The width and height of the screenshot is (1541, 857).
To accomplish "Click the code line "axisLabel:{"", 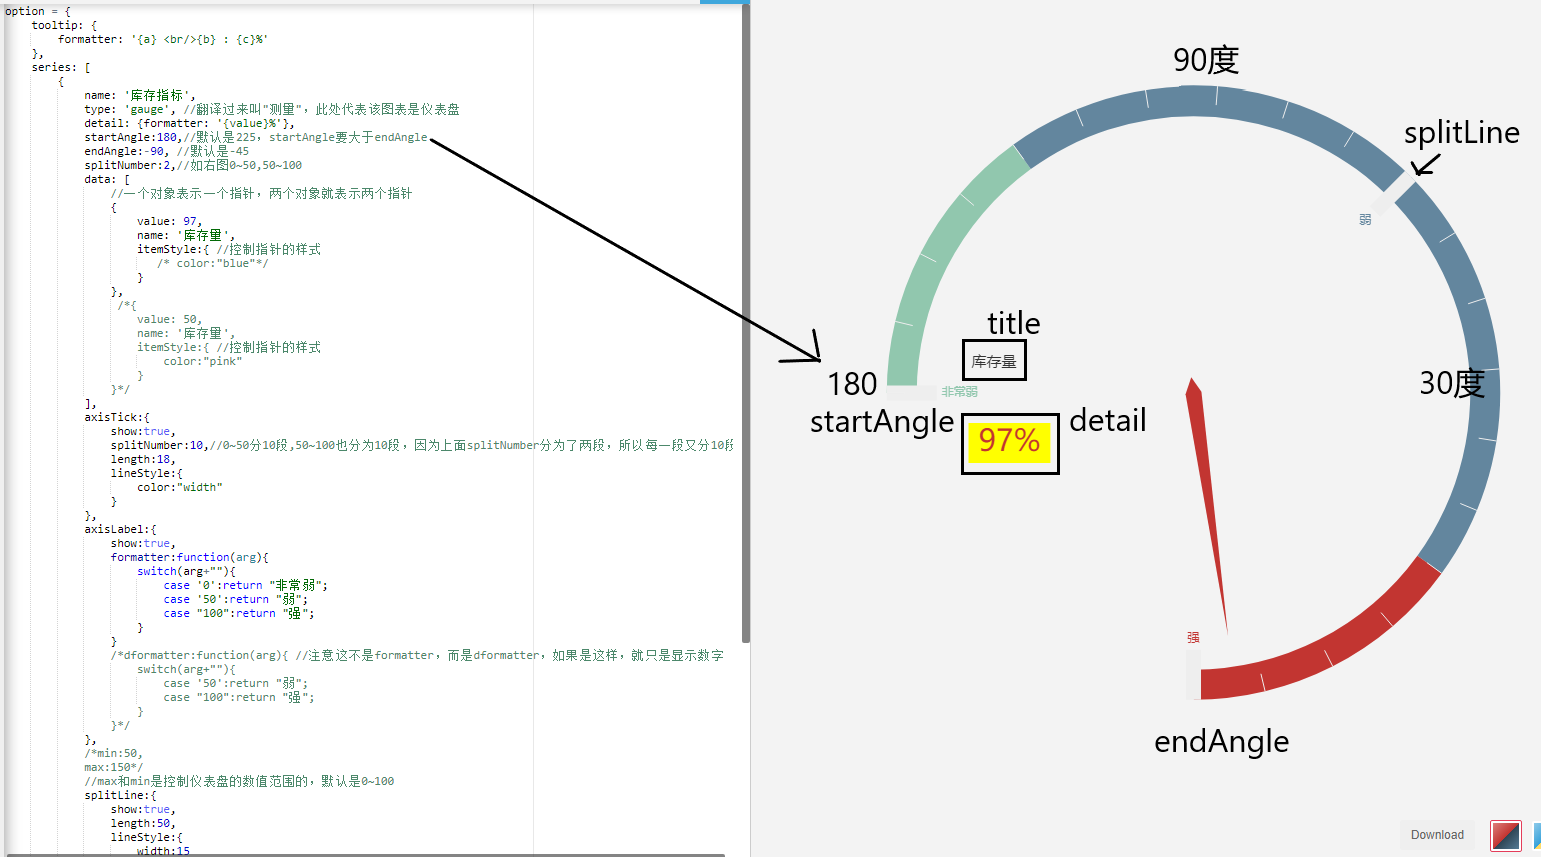I will click(x=120, y=529).
